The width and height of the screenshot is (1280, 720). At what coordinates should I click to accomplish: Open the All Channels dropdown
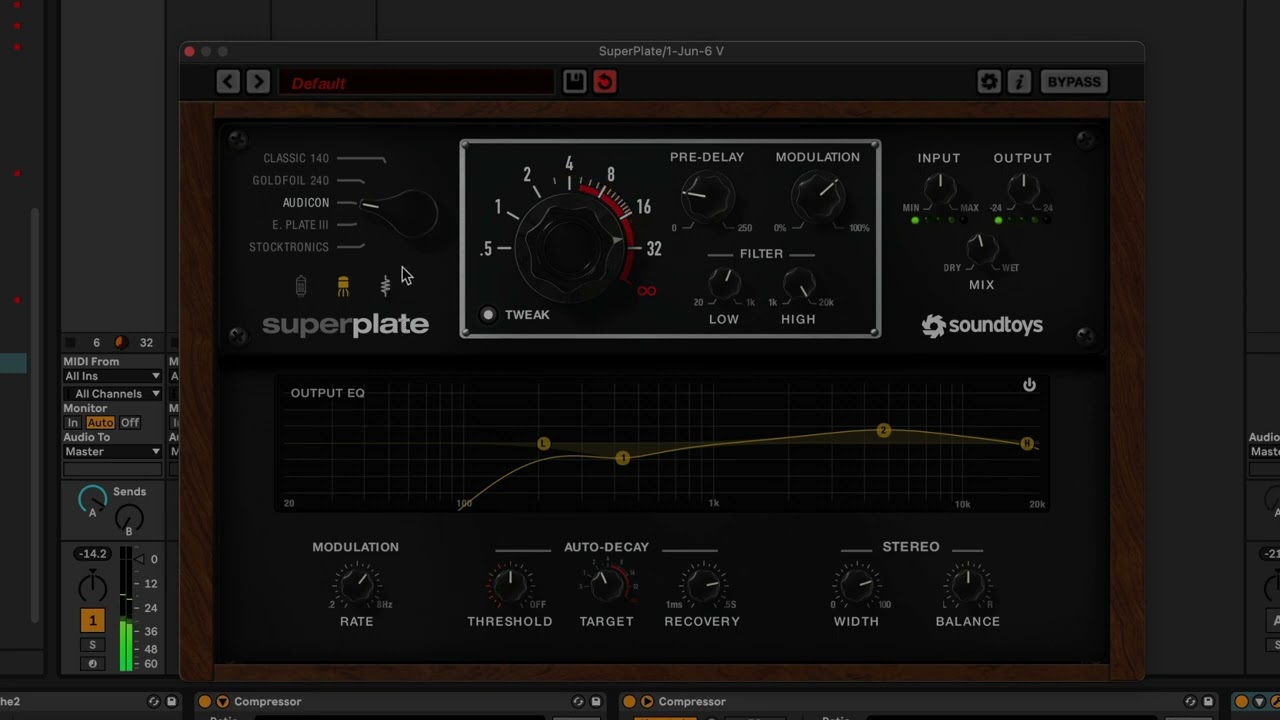112,394
